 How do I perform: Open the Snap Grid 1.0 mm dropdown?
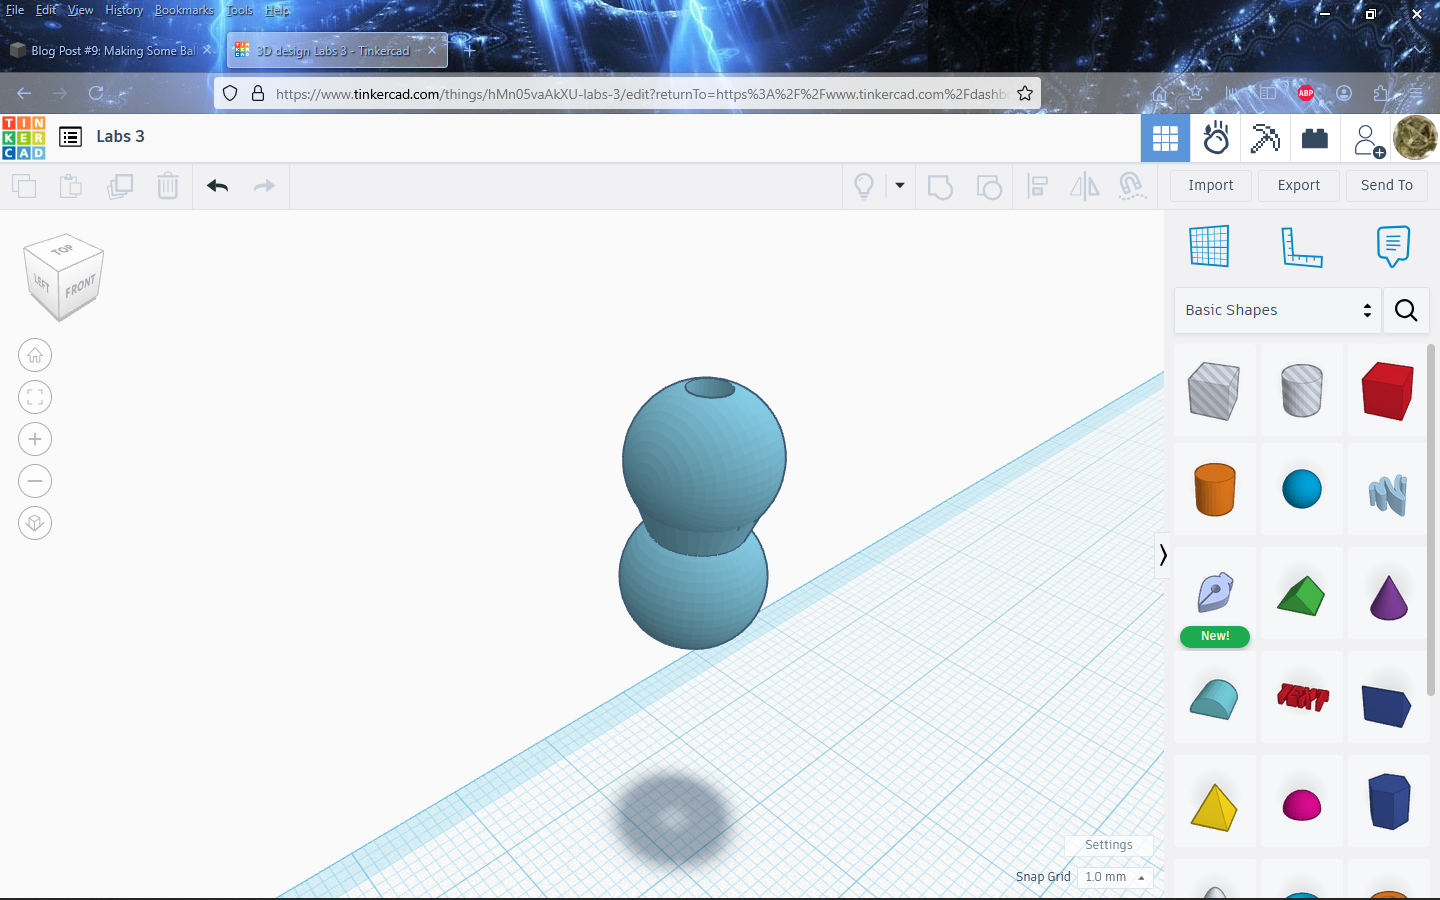pos(1115,877)
